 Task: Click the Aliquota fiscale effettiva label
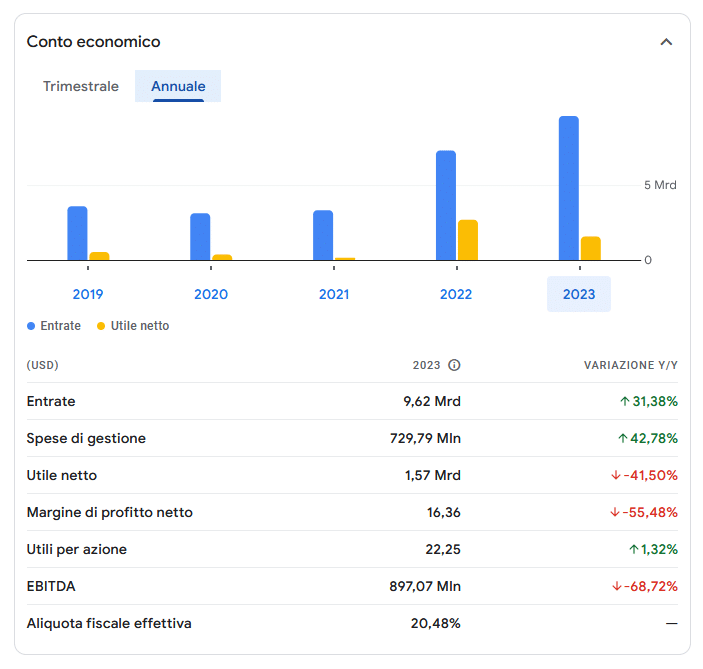point(109,623)
